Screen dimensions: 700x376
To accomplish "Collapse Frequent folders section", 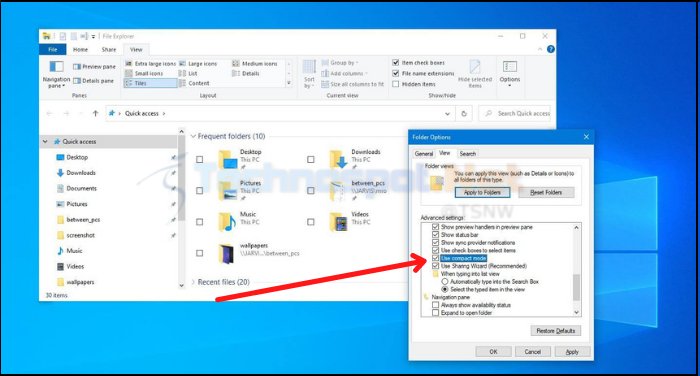I will (193, 136).
